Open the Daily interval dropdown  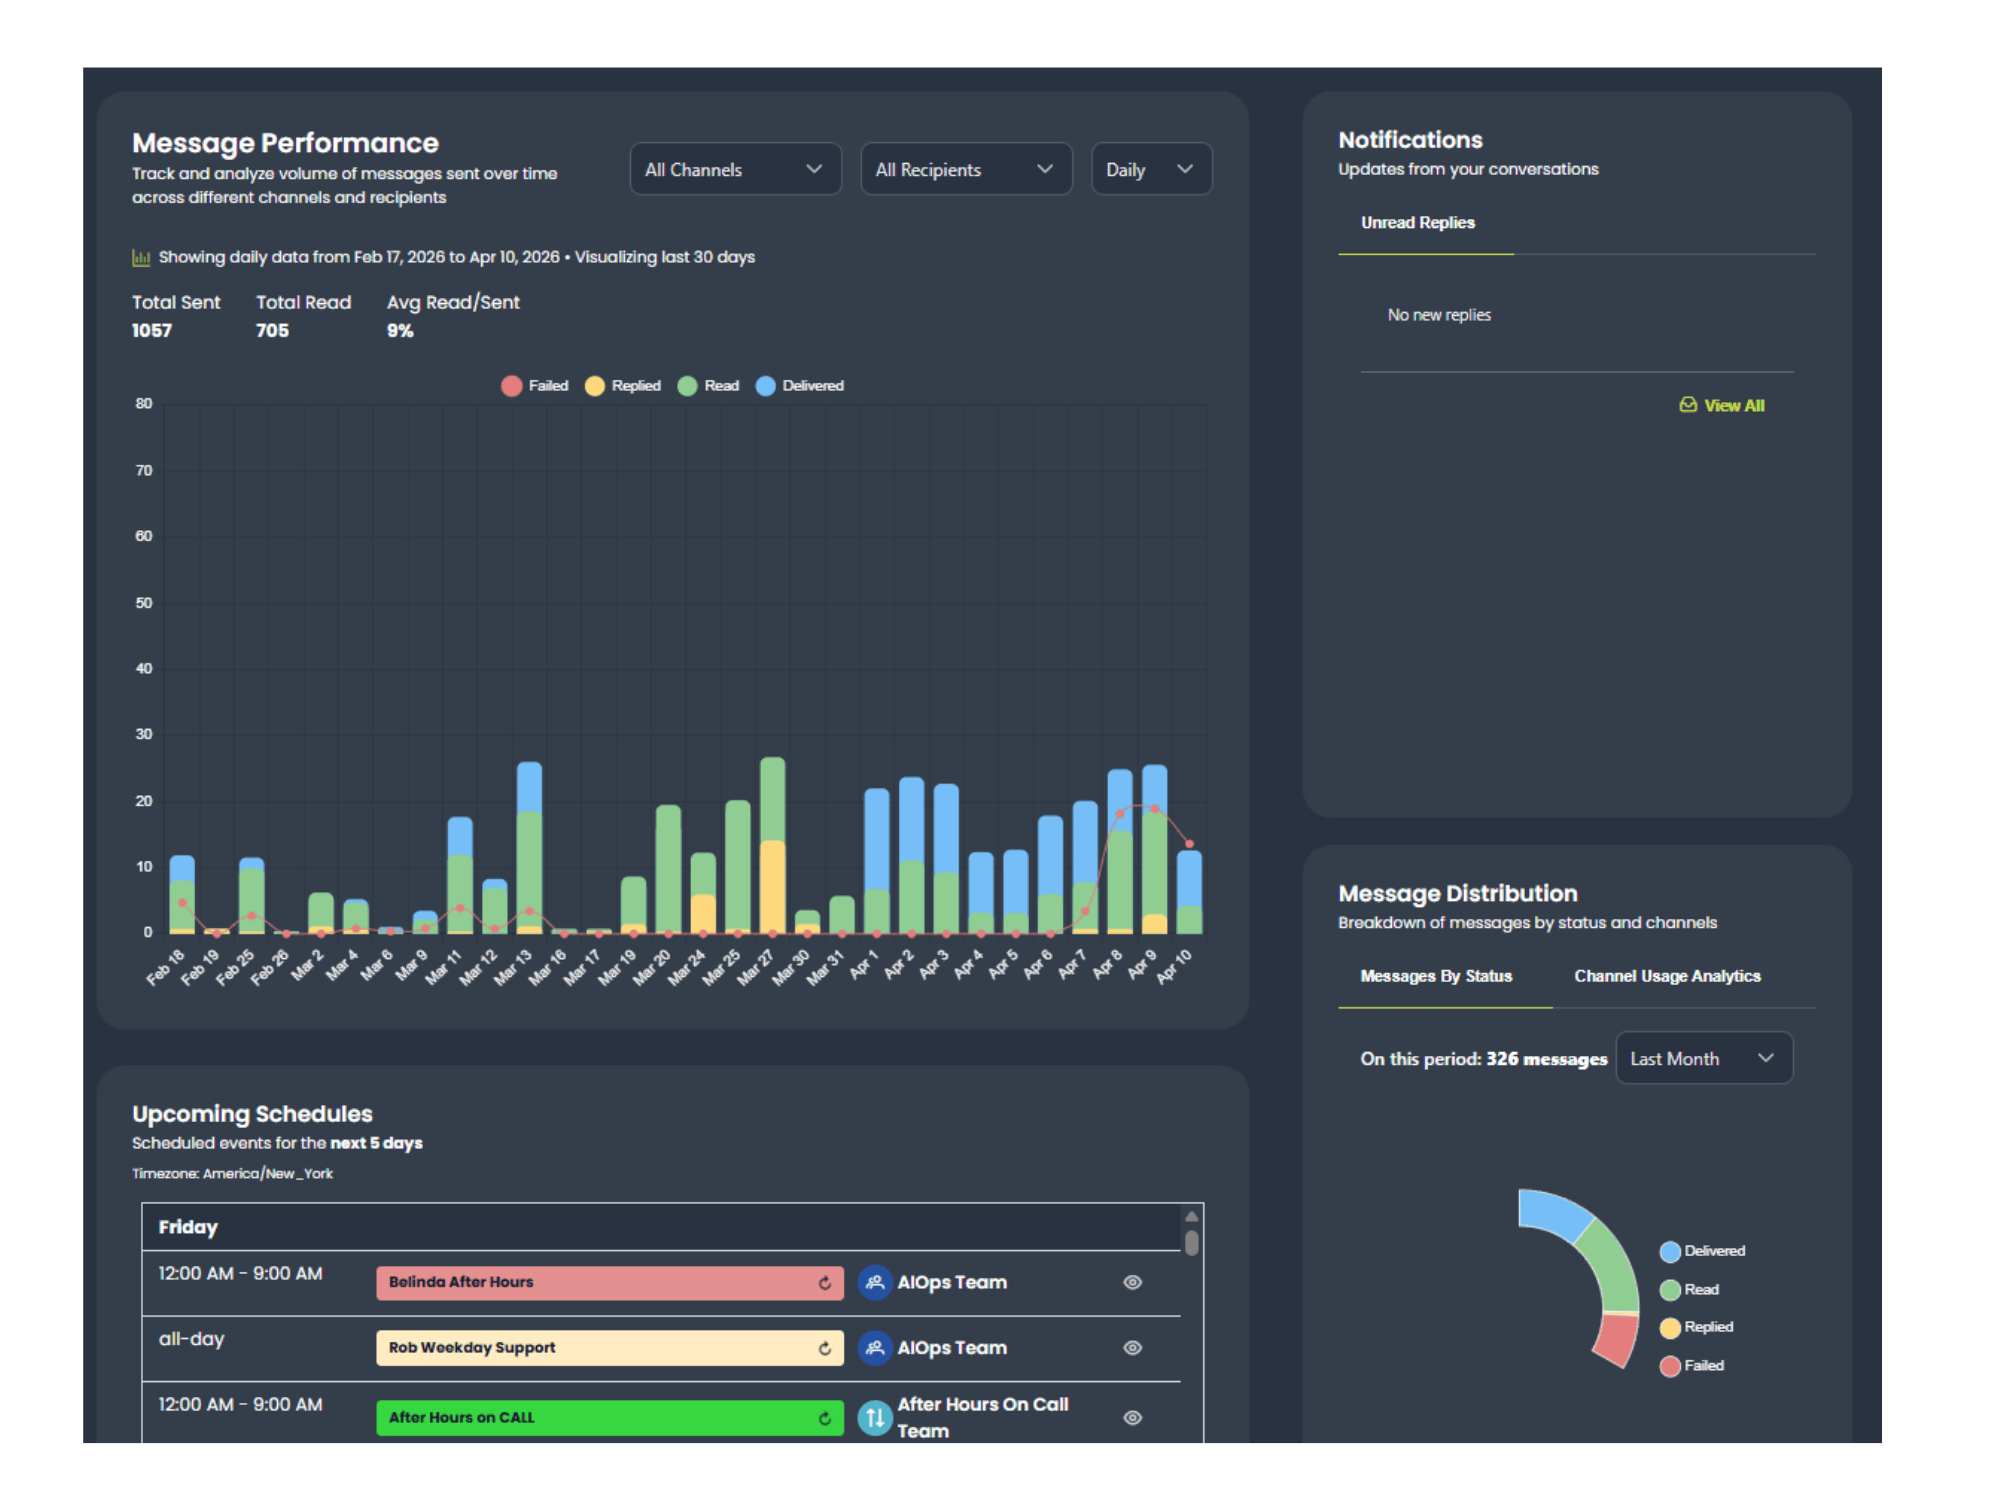(x=1151, y=169)
